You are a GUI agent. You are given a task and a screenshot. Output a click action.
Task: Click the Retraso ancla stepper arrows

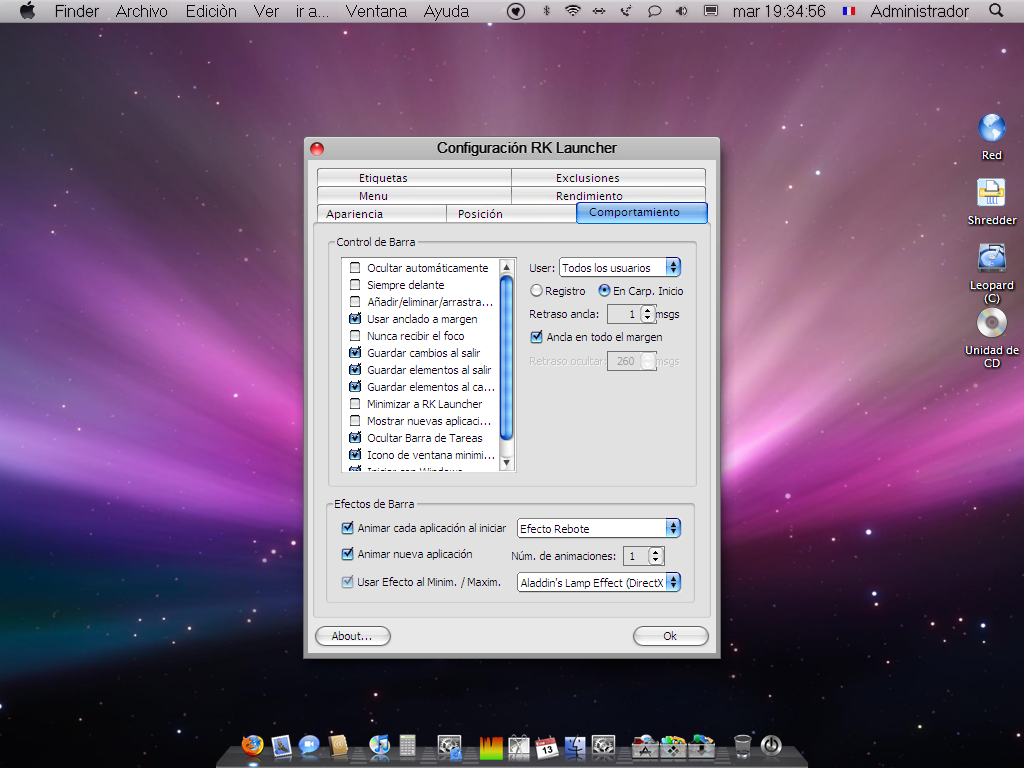[x=647, y=314]
